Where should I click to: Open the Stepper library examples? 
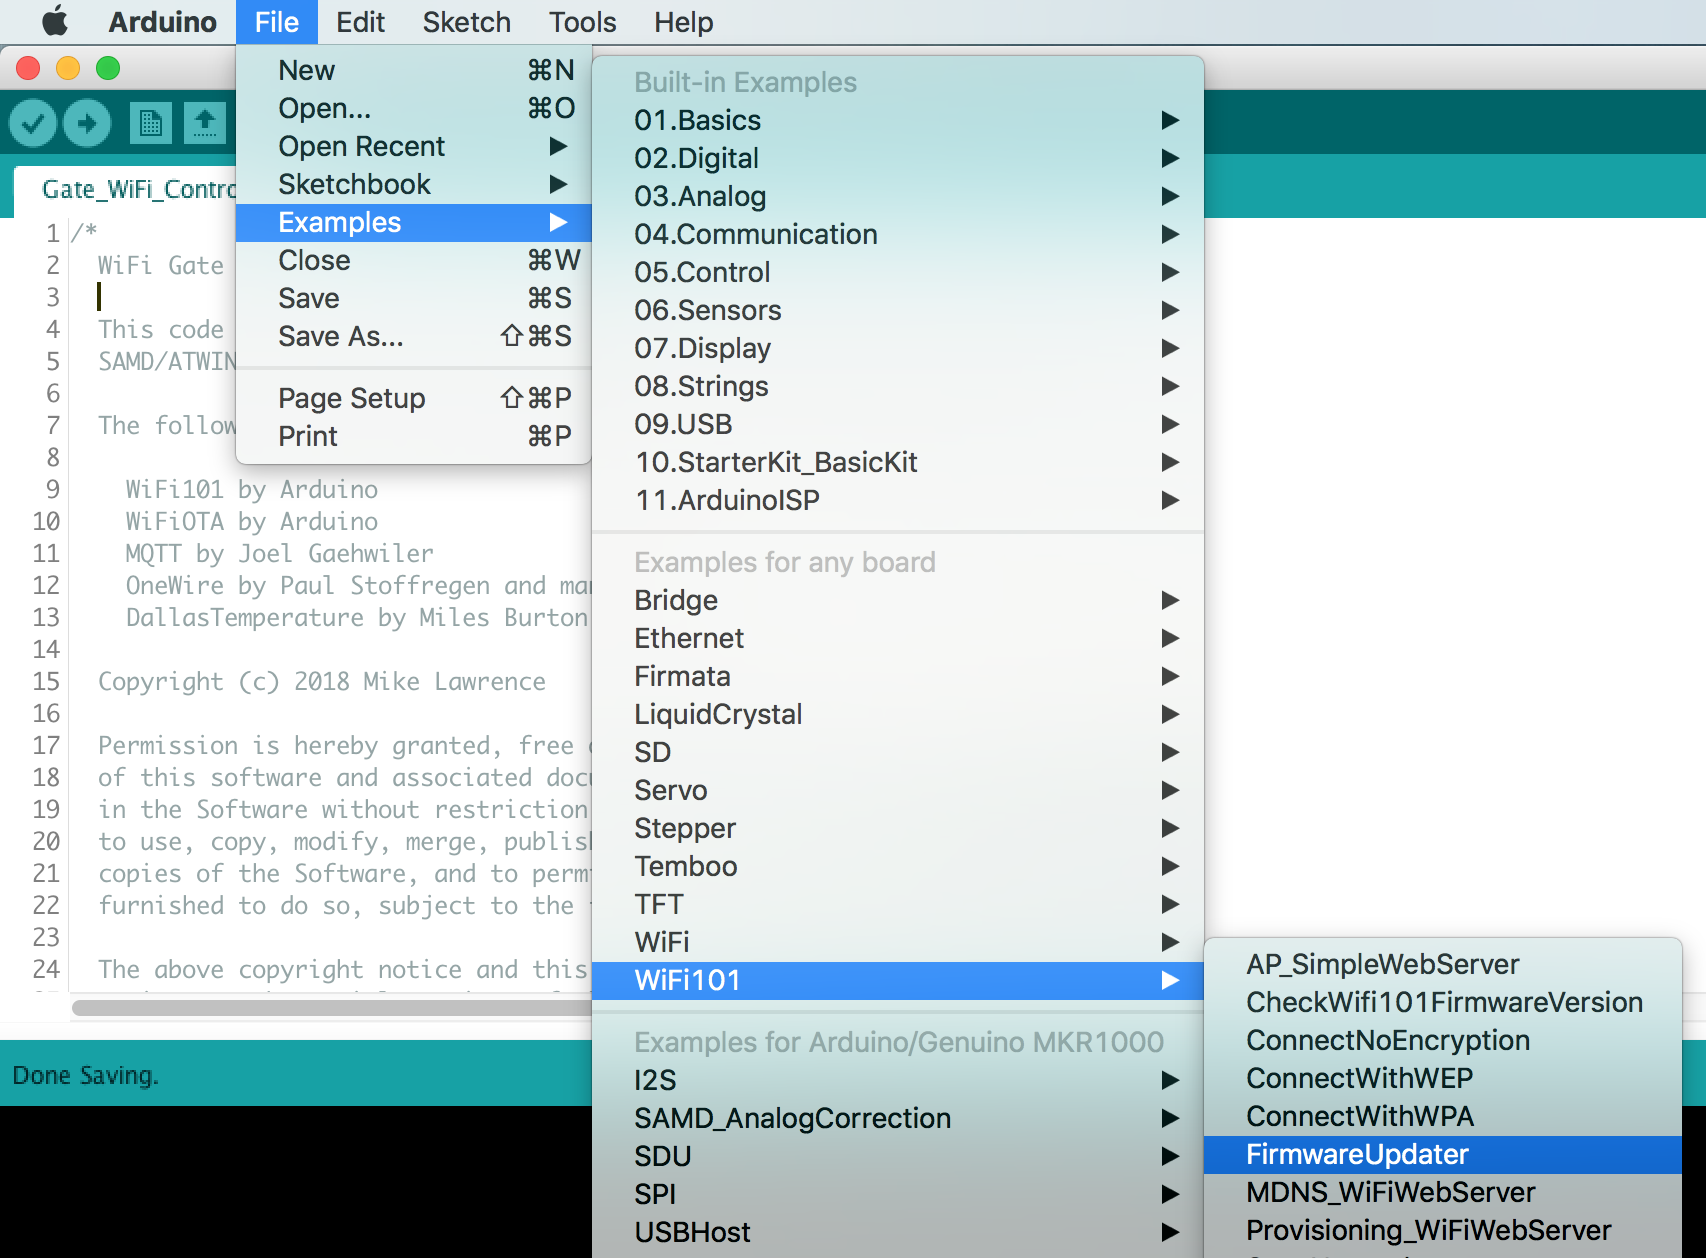898,828
